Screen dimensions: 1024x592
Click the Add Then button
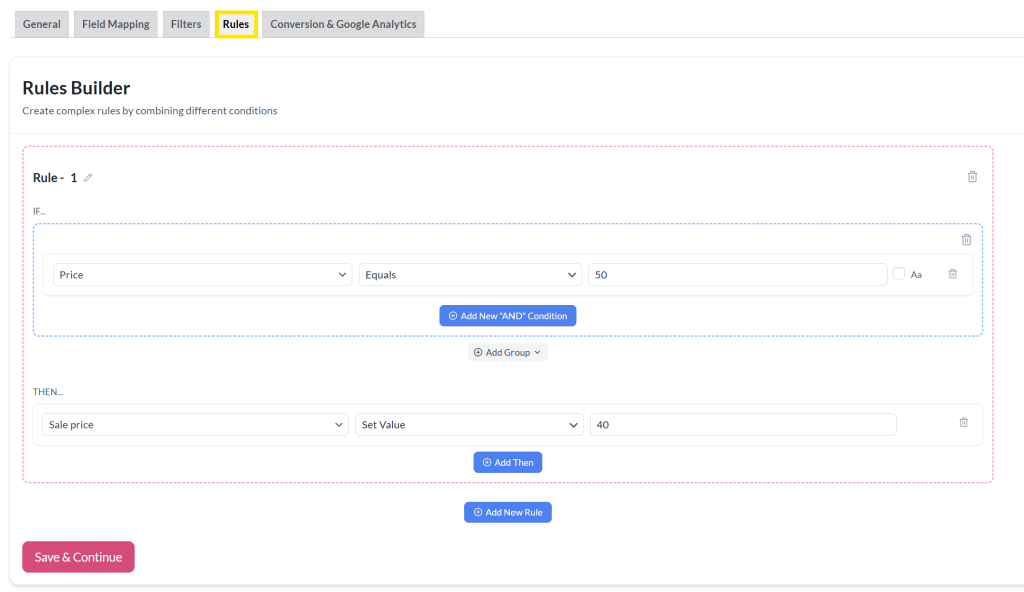point(508,461)
